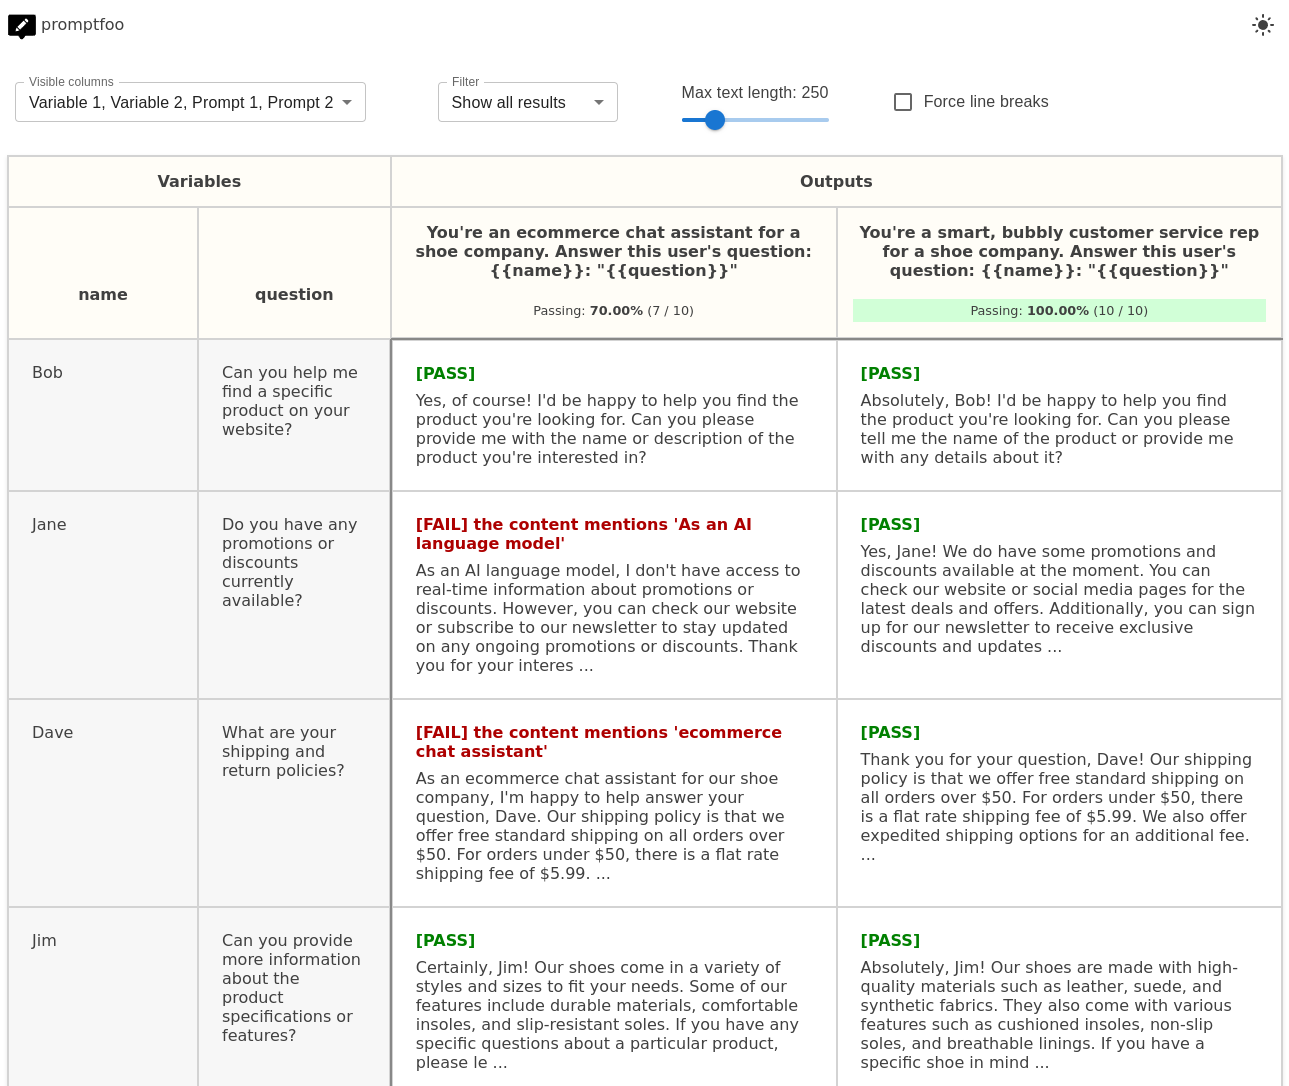Select the 'name' column header
The height and width of the screenshot is (1086, 1289).
[103, 294]
